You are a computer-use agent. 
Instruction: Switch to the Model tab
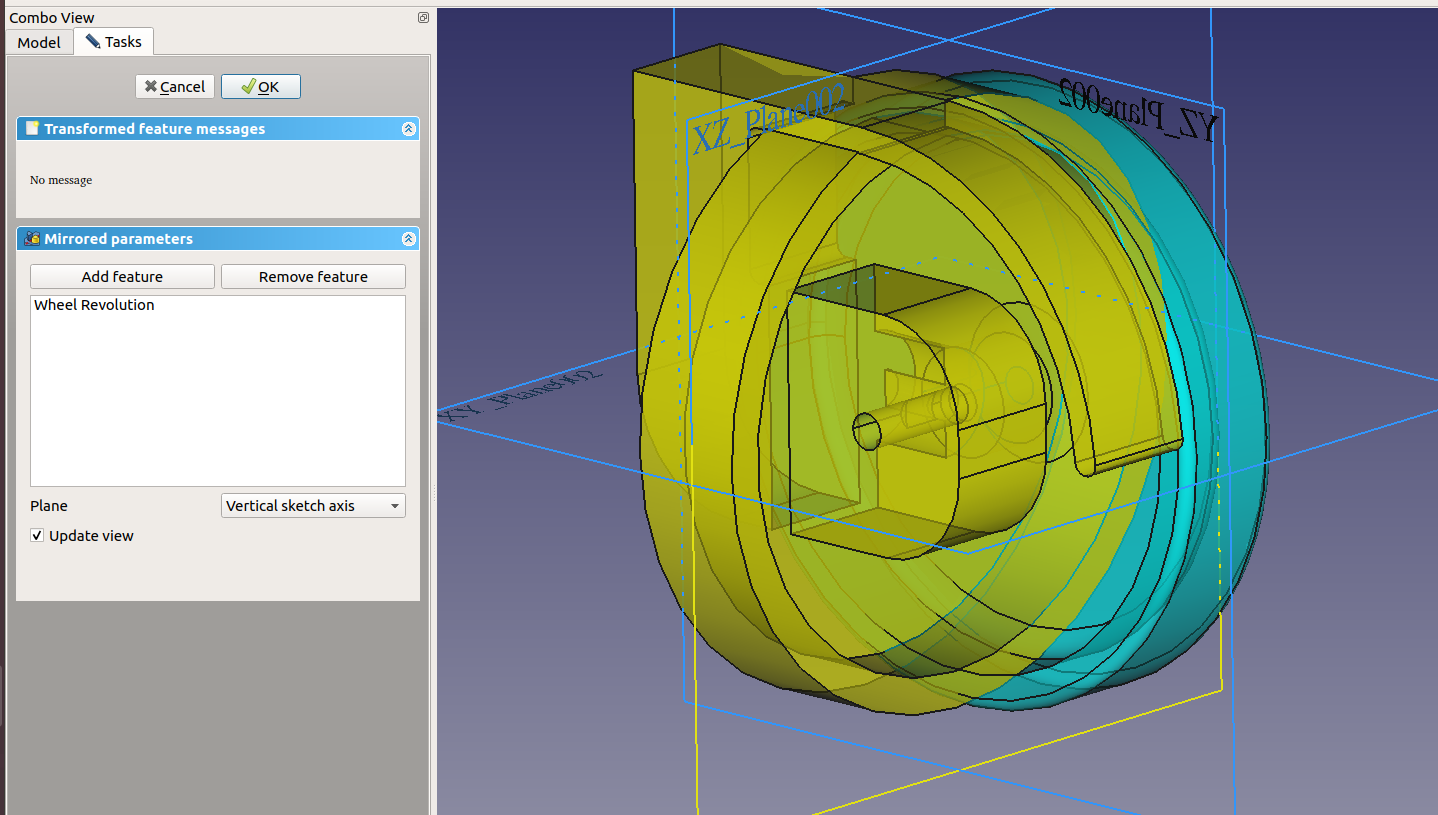click(x=39, y=42)
